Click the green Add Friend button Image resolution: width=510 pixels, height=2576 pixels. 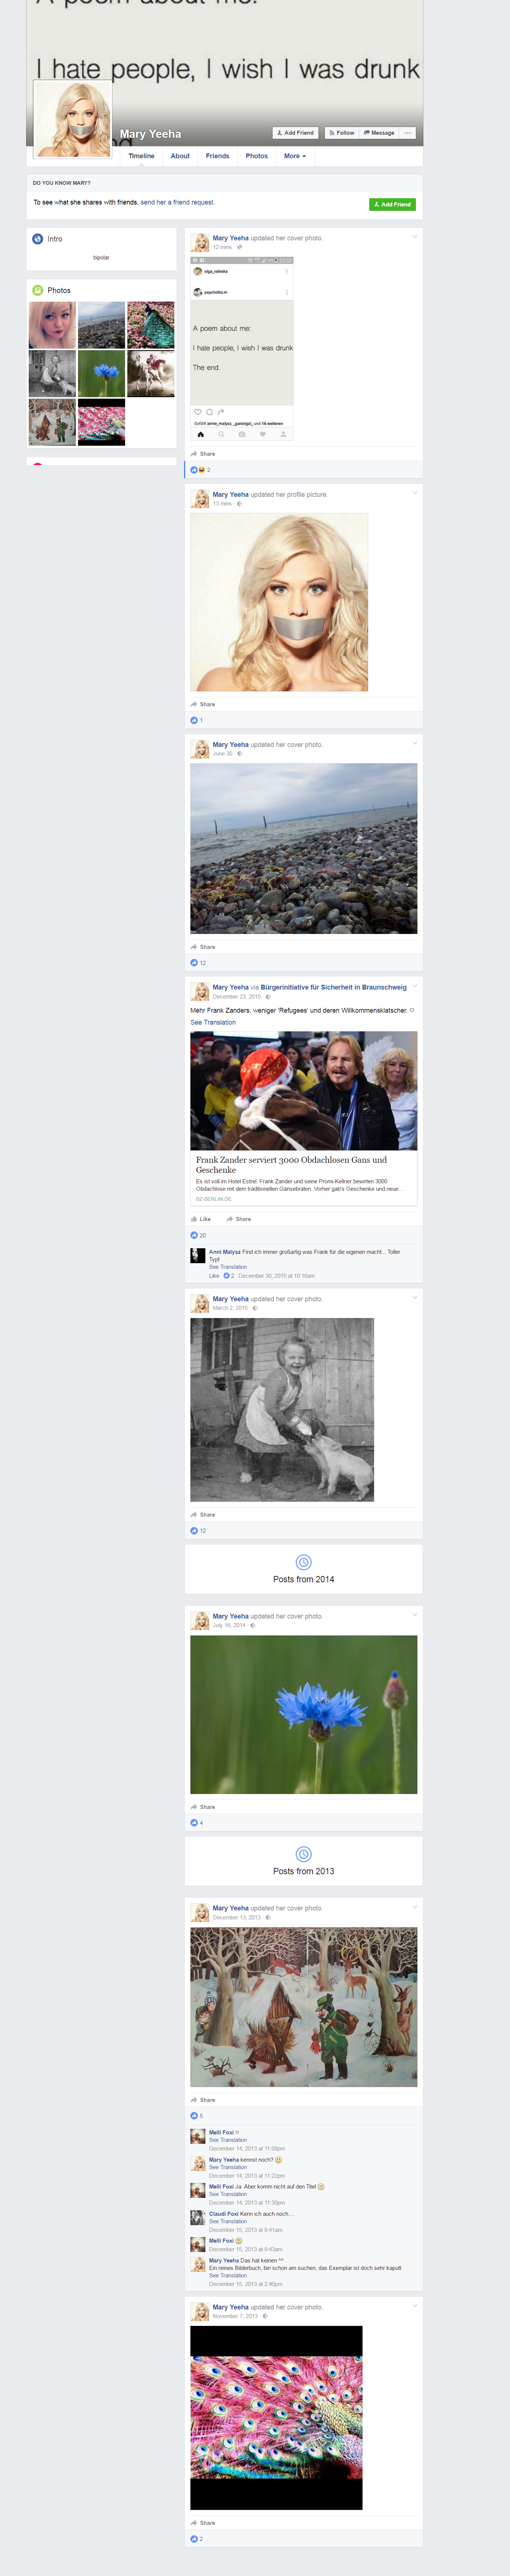(x=392, y=204)
